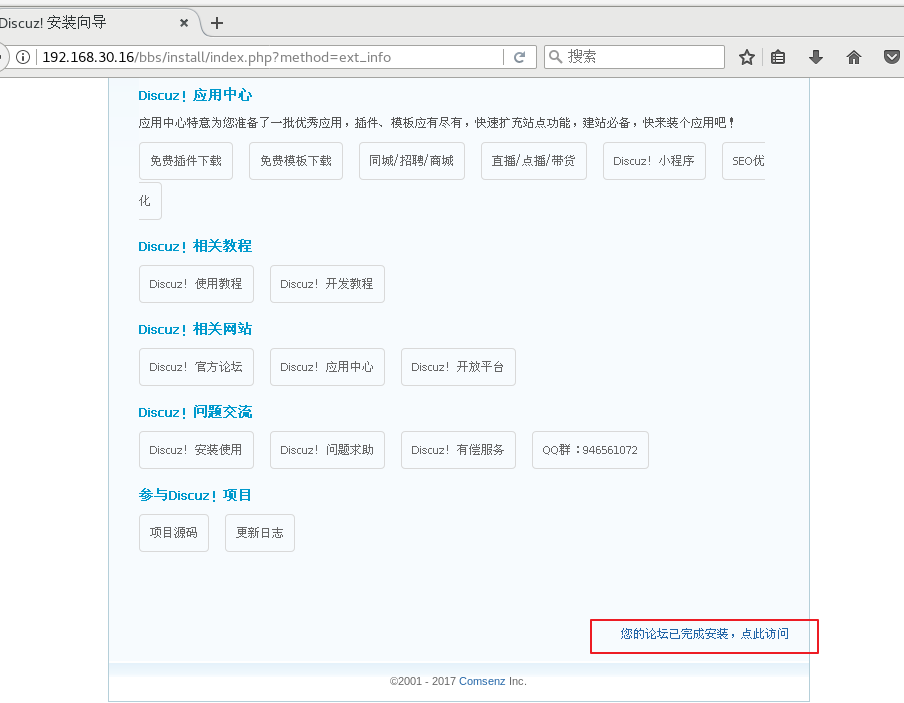Image resolution: width=904 pixels, height=703 pixels.
Task: Focus the address bar URL field
Action: (268, 57)
